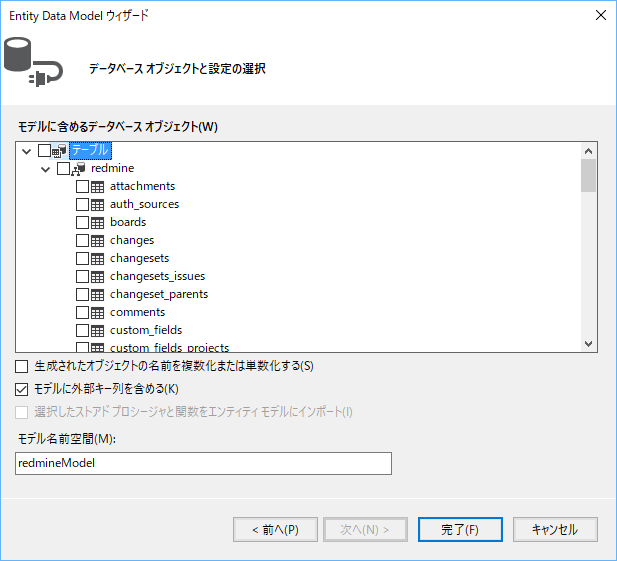Screen dimensions: 617x561
Task: Collapse the redmine schema node
Action: (46, 168)
